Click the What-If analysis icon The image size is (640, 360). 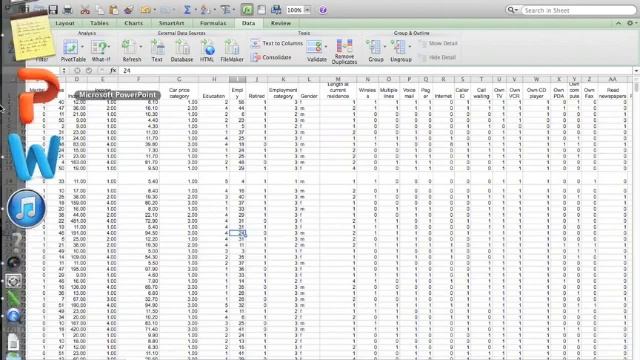point(99,48)
